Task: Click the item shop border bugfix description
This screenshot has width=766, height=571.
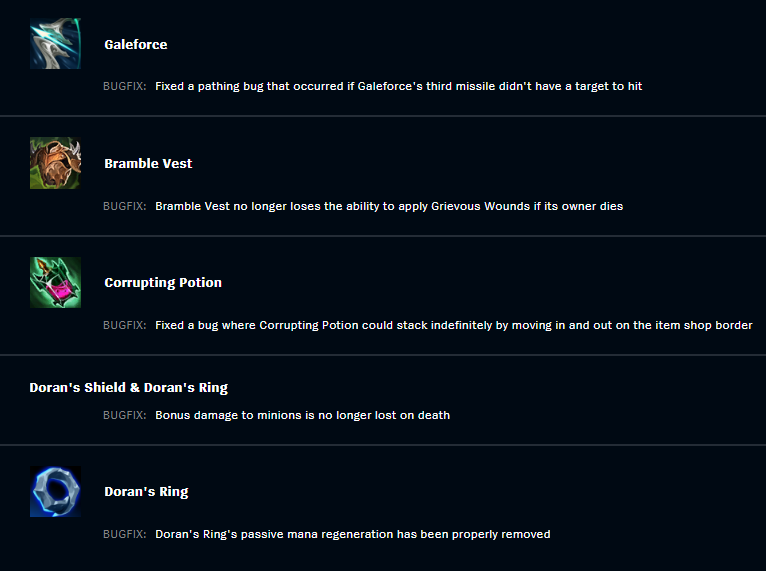Action: tap(454, 325)
